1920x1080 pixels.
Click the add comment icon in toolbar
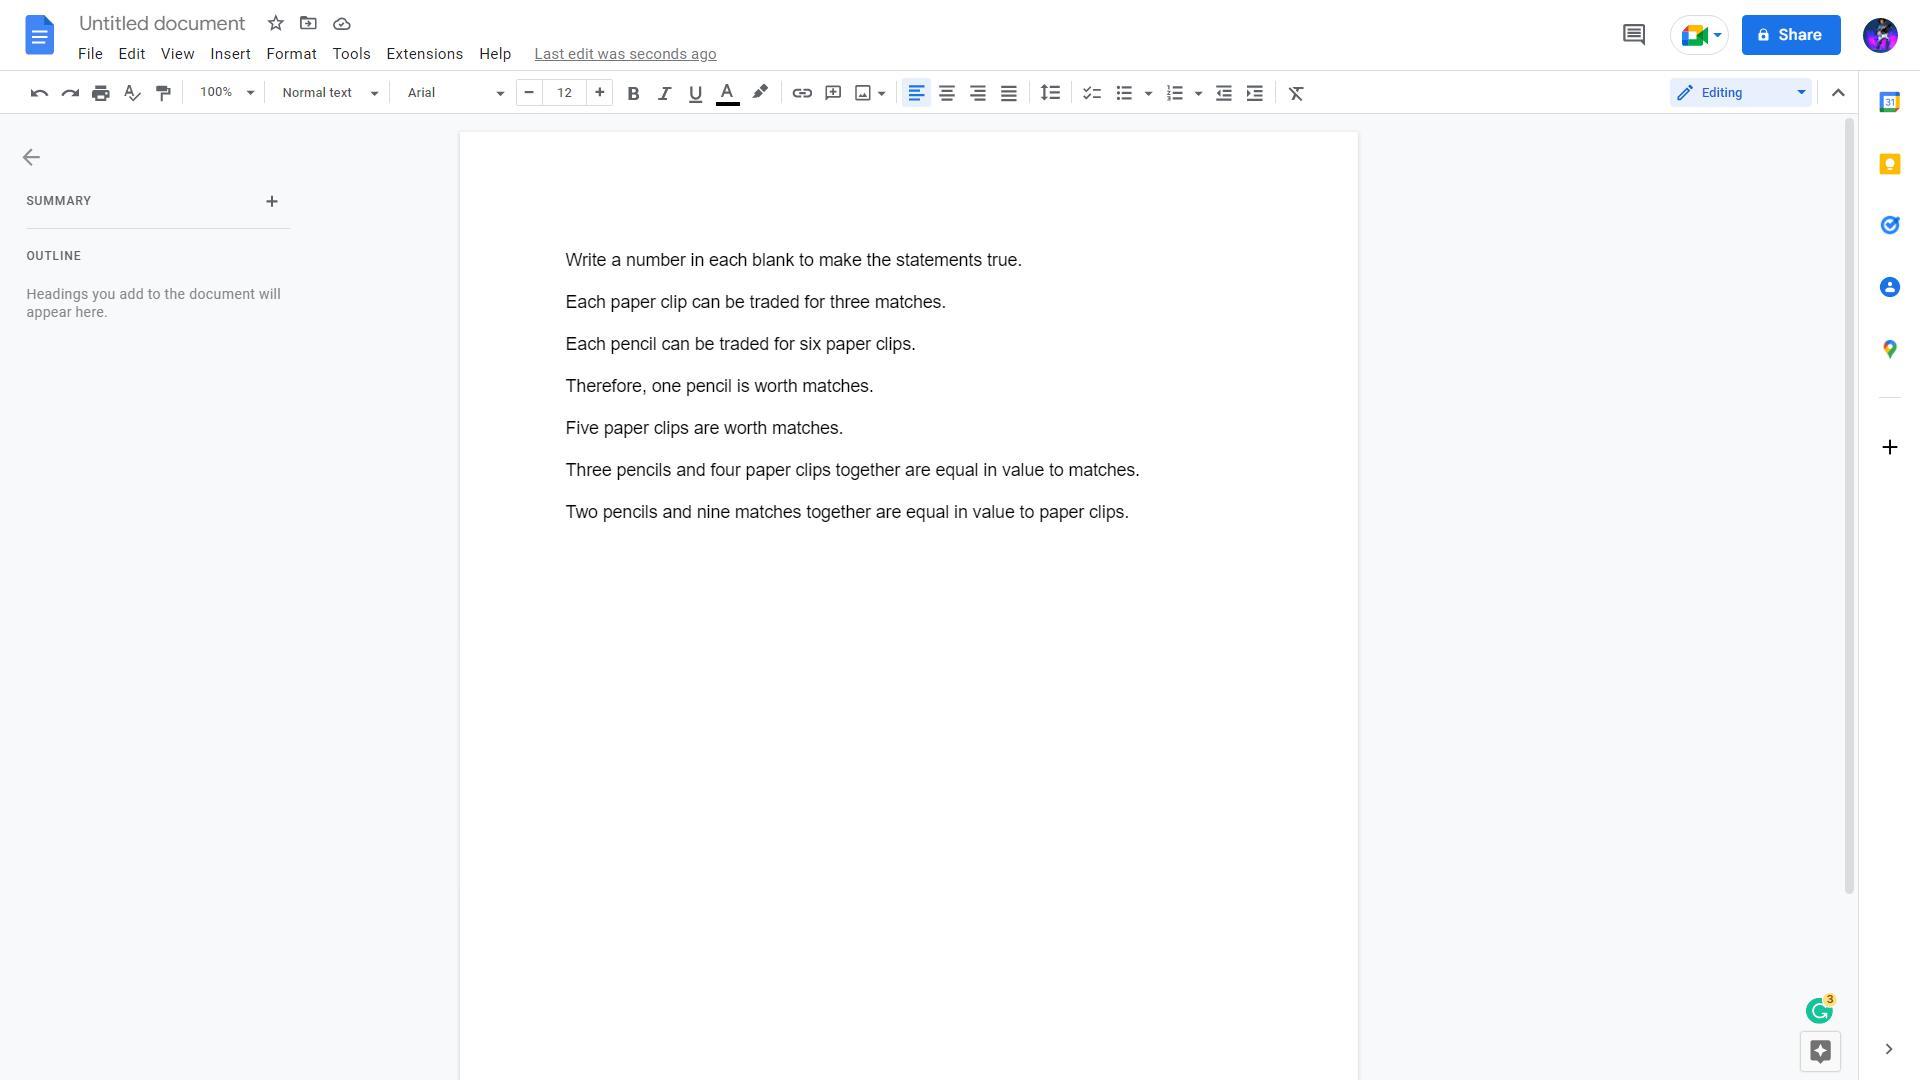[832, 93]
